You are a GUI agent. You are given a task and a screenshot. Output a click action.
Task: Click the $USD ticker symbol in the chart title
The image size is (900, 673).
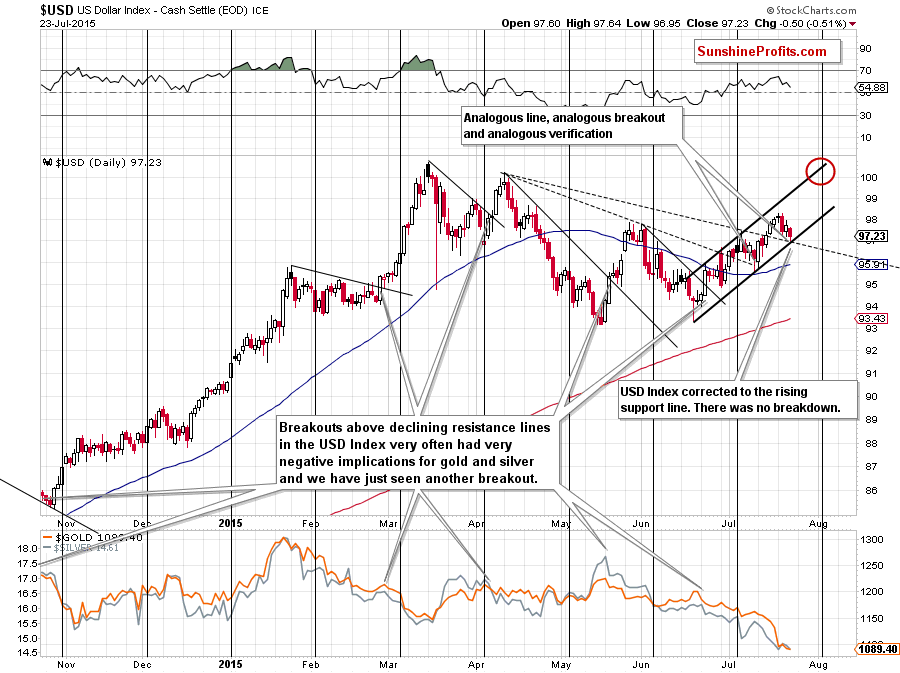(x=55, y=10)
